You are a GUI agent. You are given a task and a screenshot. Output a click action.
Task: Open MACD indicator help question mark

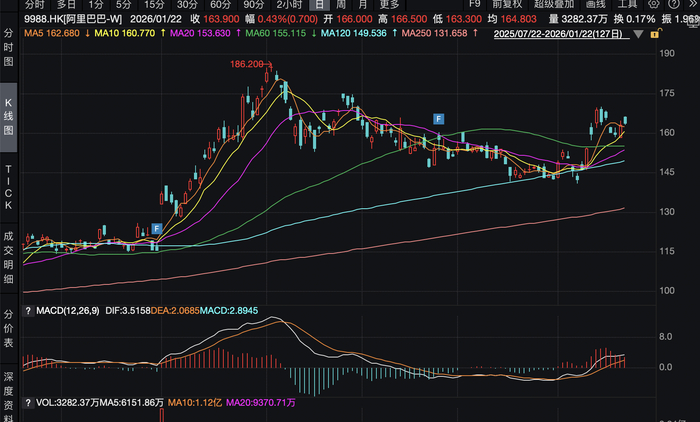[28, 311]
